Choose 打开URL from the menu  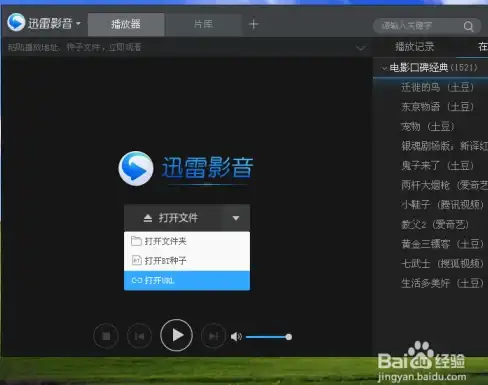(x=187, y=280)
